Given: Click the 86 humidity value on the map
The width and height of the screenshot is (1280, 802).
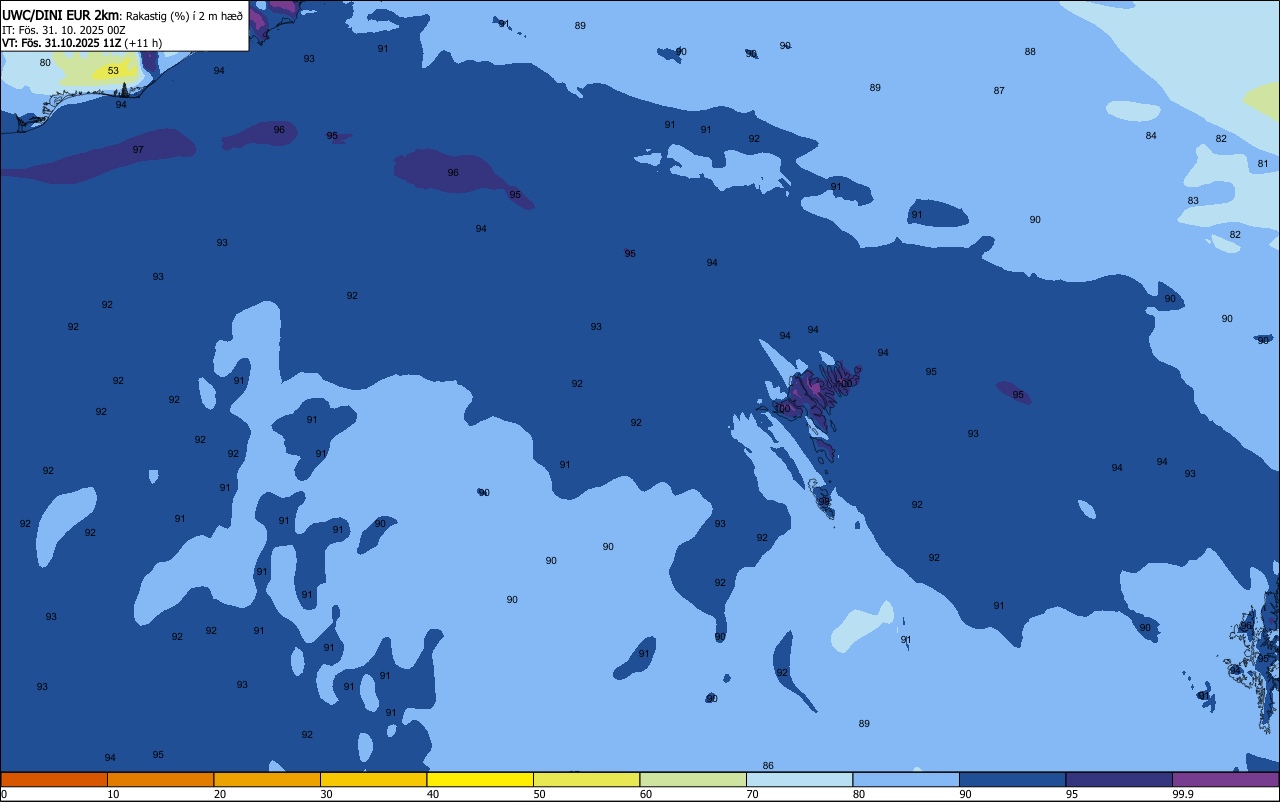Looking at the screenshot, I should click(768, 766).
